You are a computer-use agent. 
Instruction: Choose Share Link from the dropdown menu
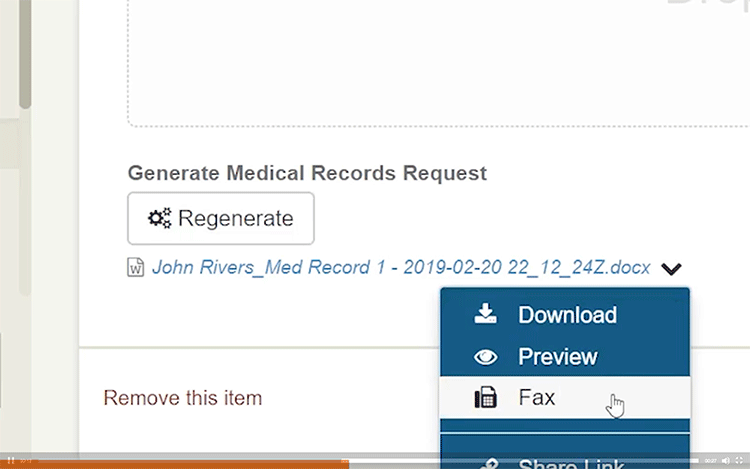coord(565,460)
